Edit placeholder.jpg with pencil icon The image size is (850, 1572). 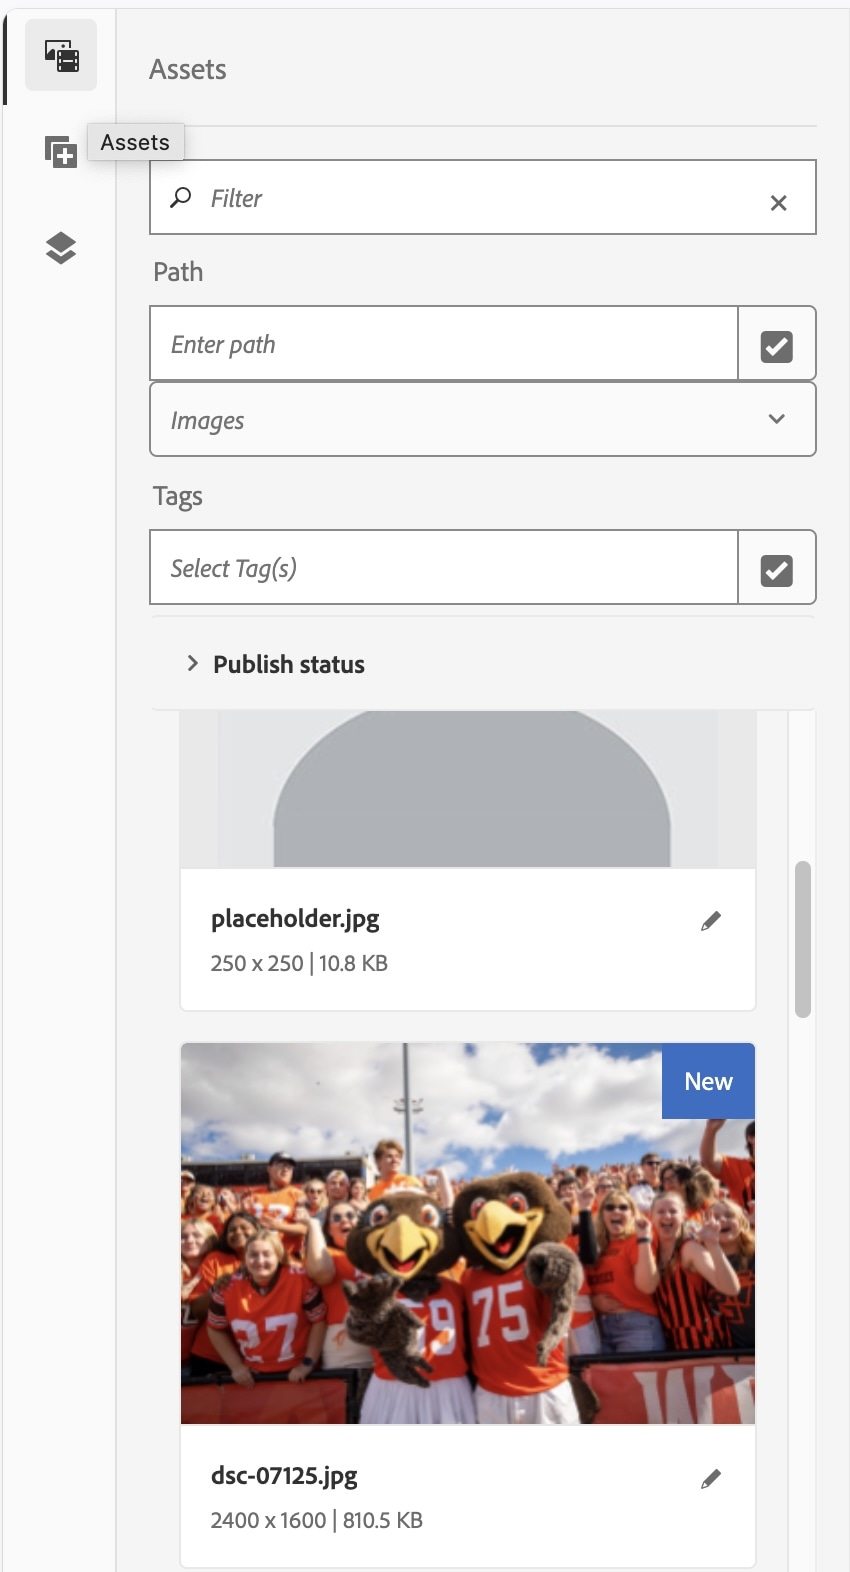click(x=711, y=921)
